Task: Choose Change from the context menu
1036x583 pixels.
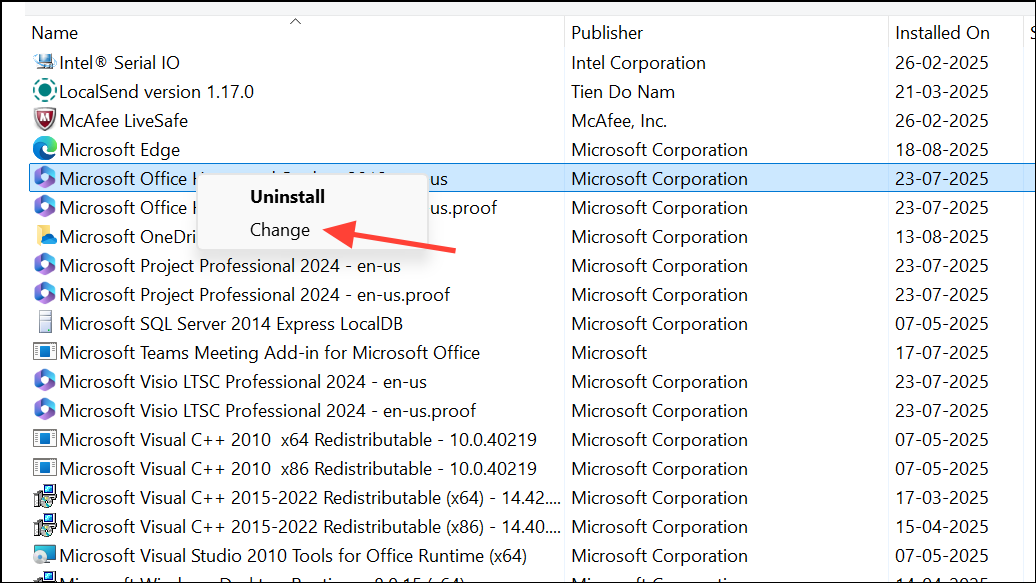Action: coord(279,229)
